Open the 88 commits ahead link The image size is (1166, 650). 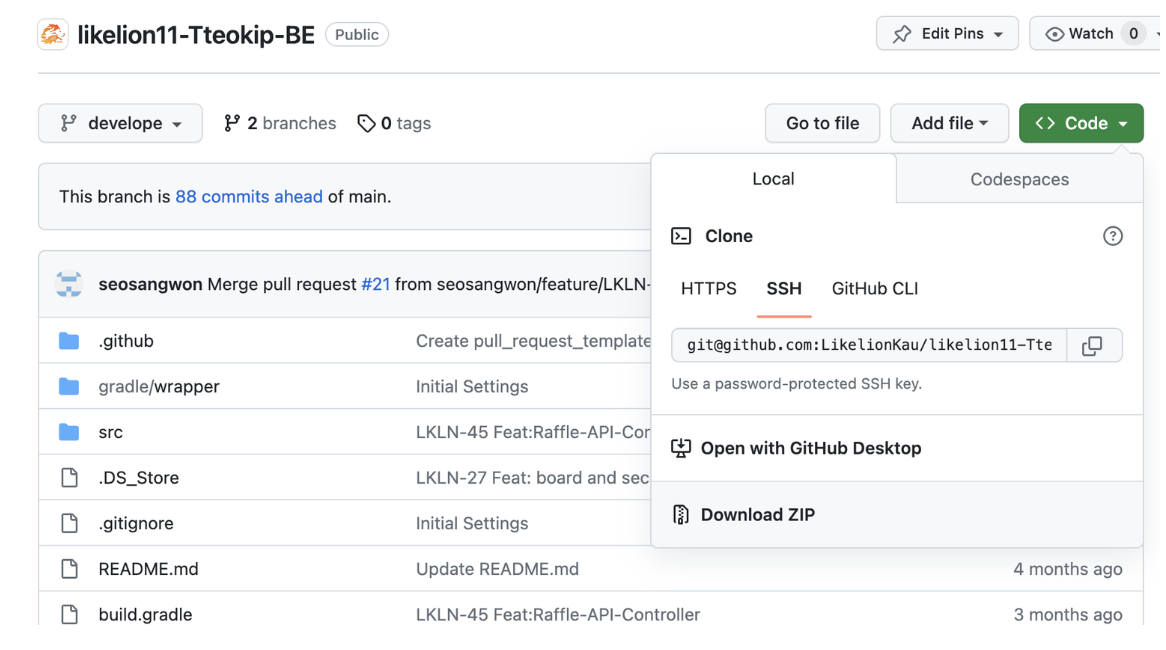pos(249,196)
